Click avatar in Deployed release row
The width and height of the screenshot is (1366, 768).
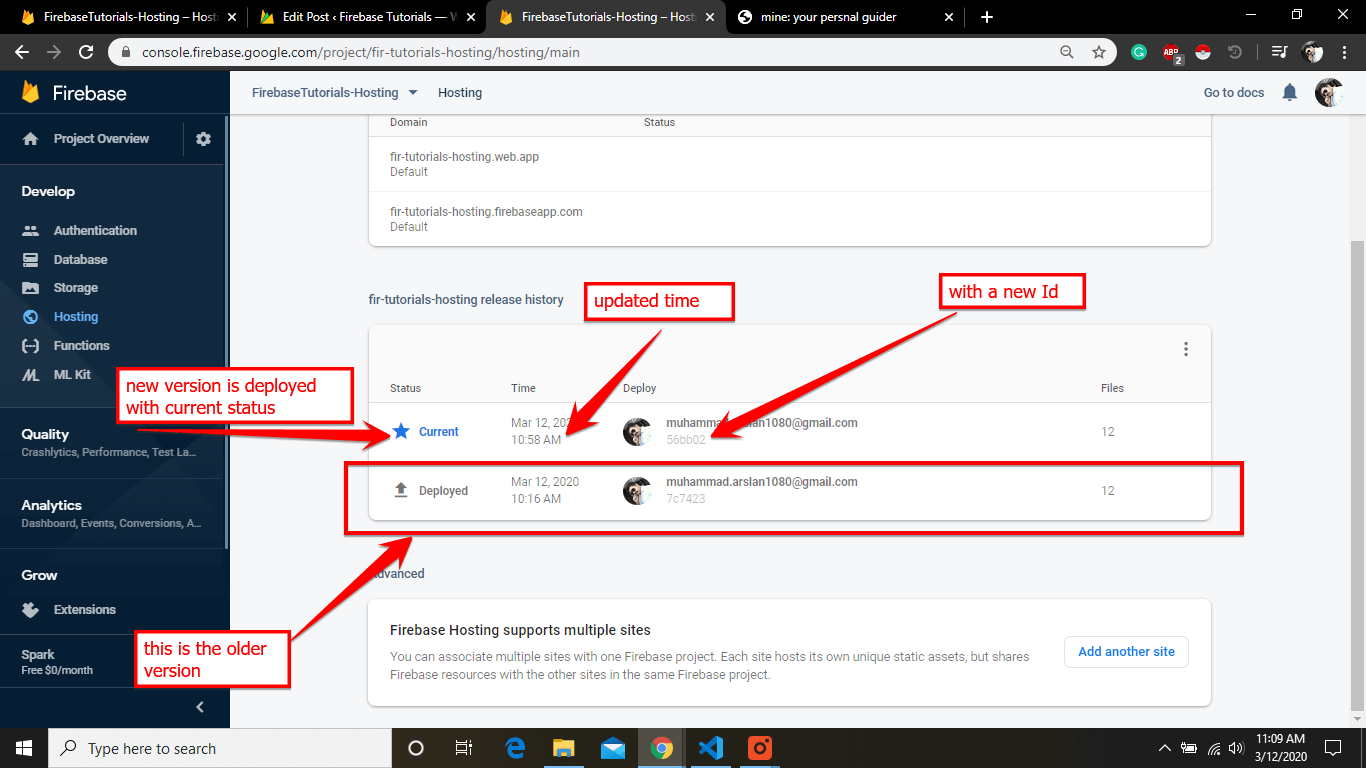(637, 491)
